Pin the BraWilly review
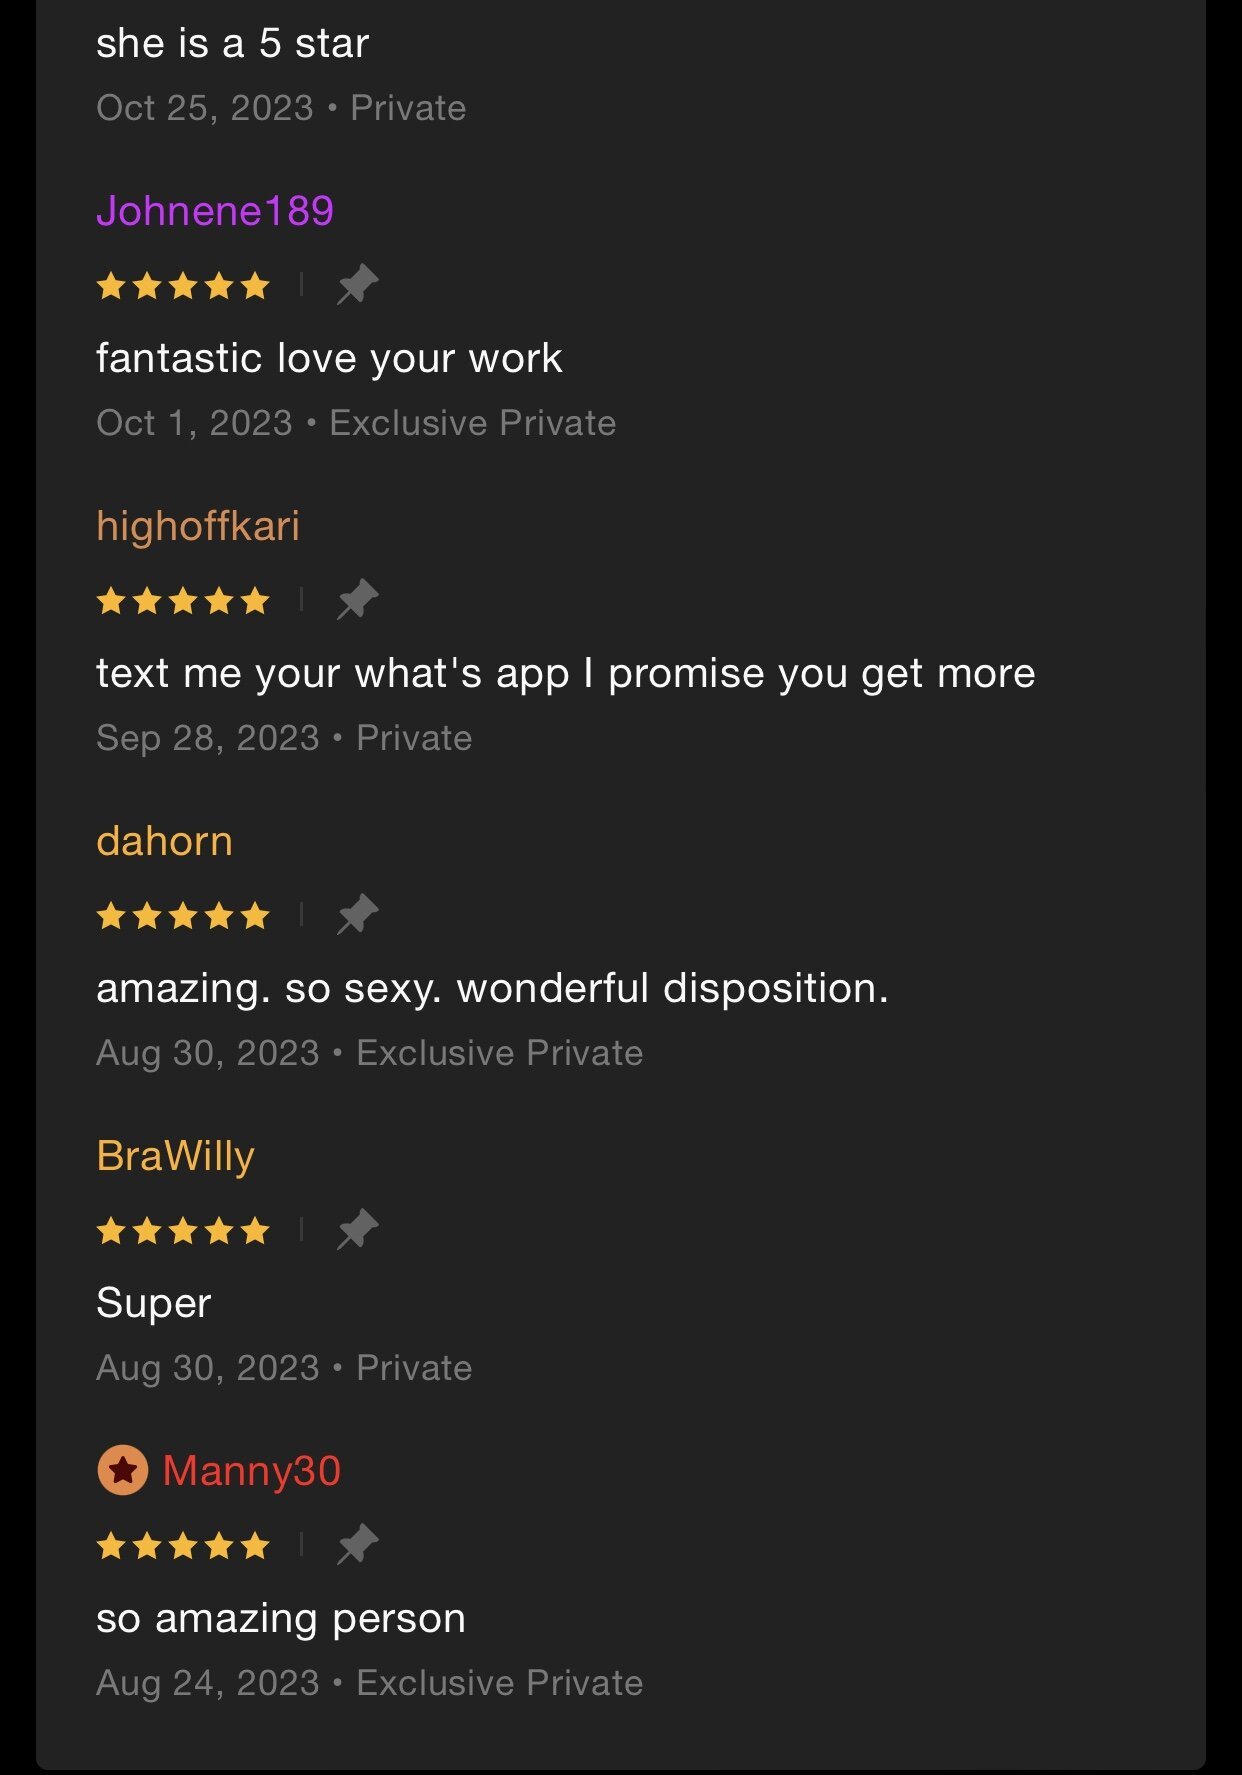Screen dimensions: 1242x1775 click(357, 1230)
